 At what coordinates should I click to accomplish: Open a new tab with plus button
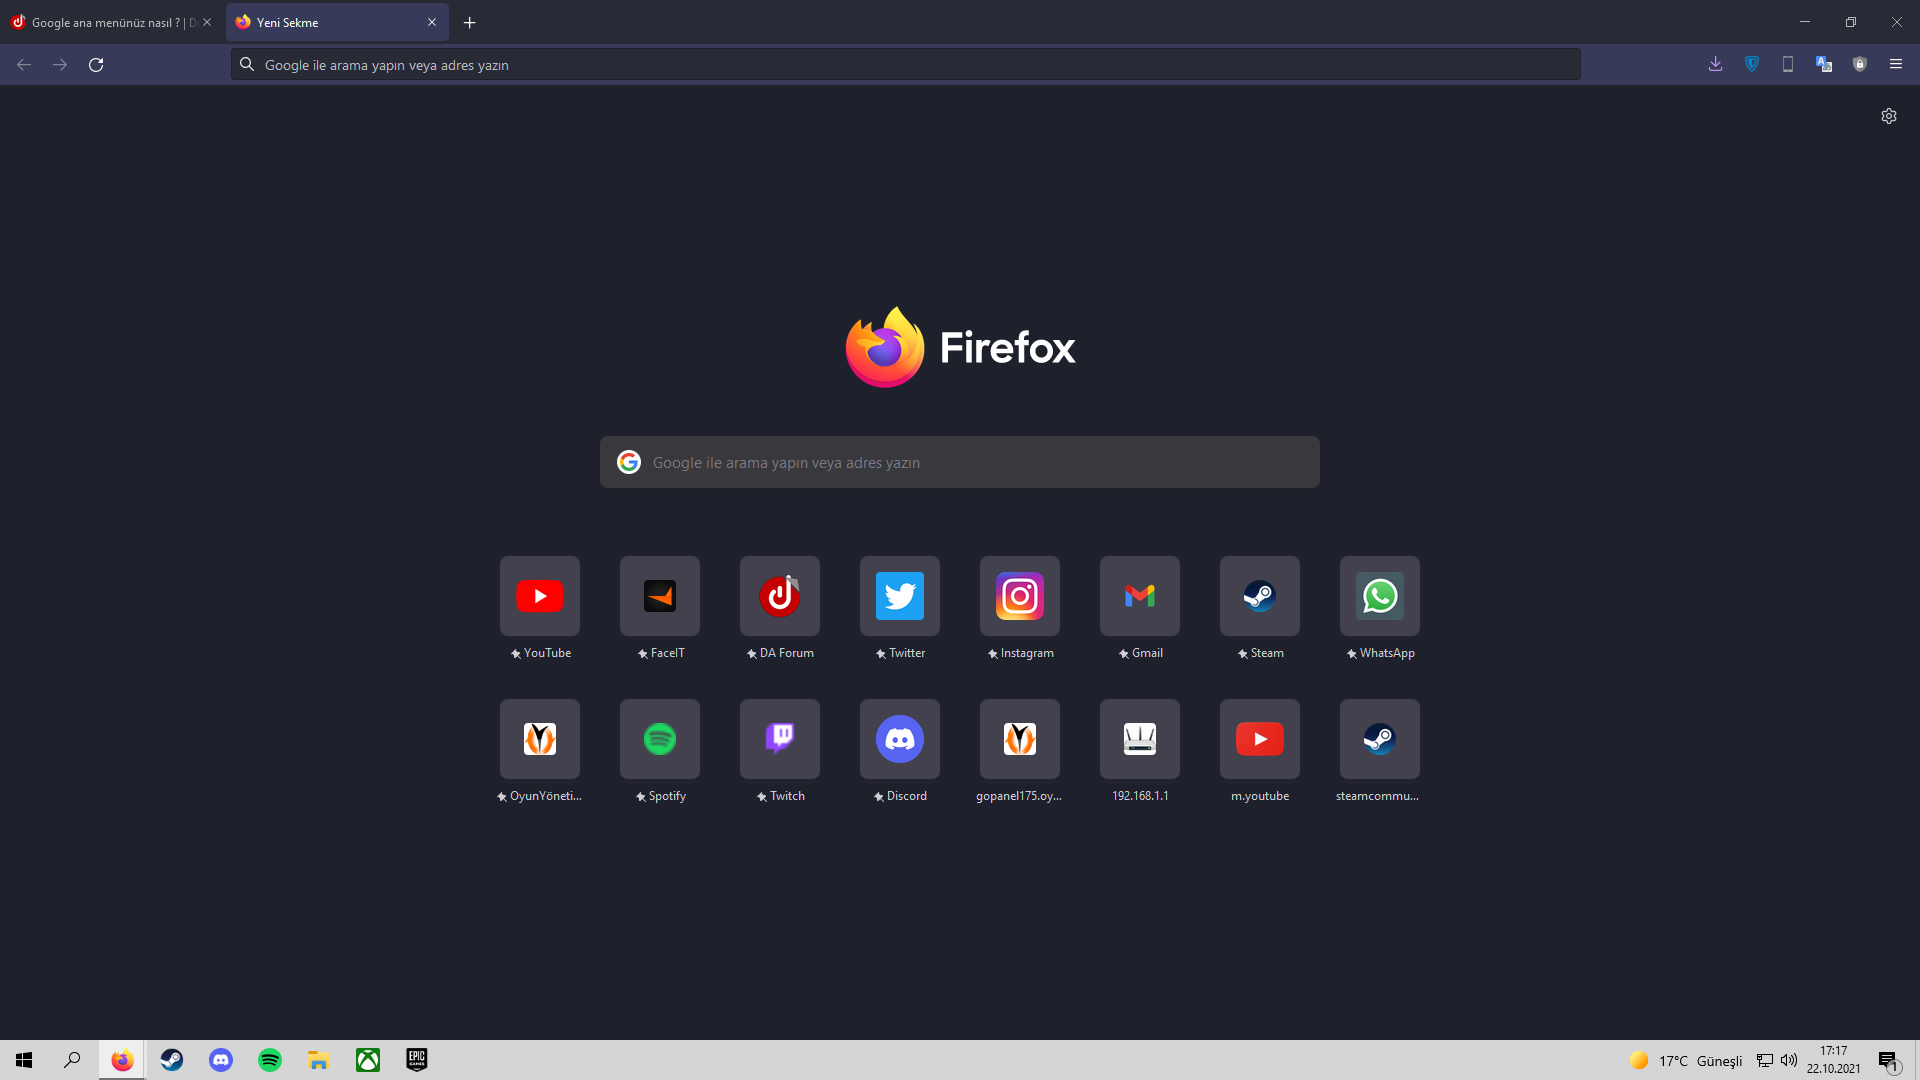pos(470,22)
